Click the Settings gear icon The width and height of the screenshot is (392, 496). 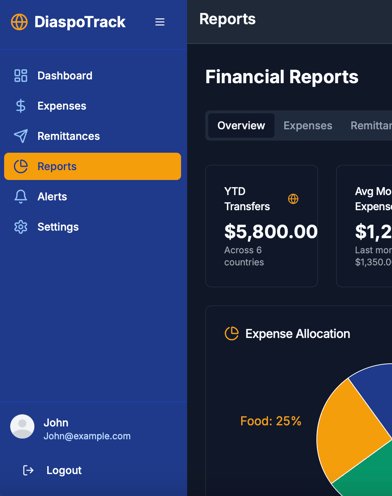tap(21, 227)
